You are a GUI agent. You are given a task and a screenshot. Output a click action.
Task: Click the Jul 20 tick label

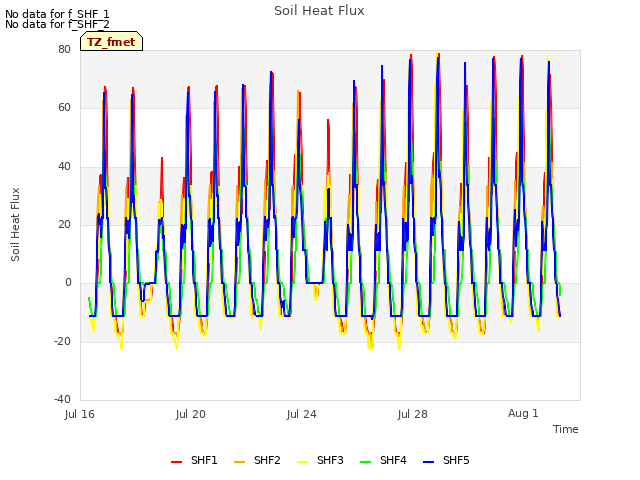tap(191, 414)
